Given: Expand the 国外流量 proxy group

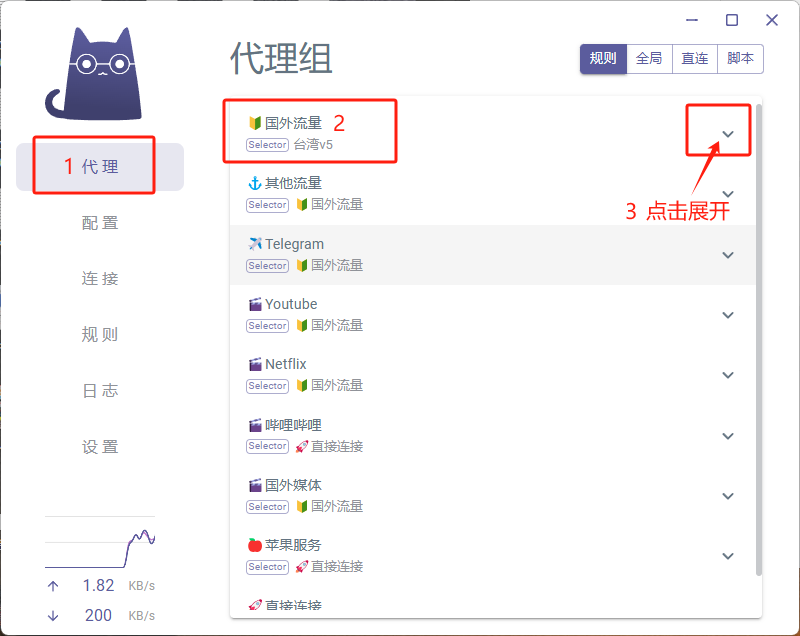Looking at the screenshot, I should [x=728, y=134].
